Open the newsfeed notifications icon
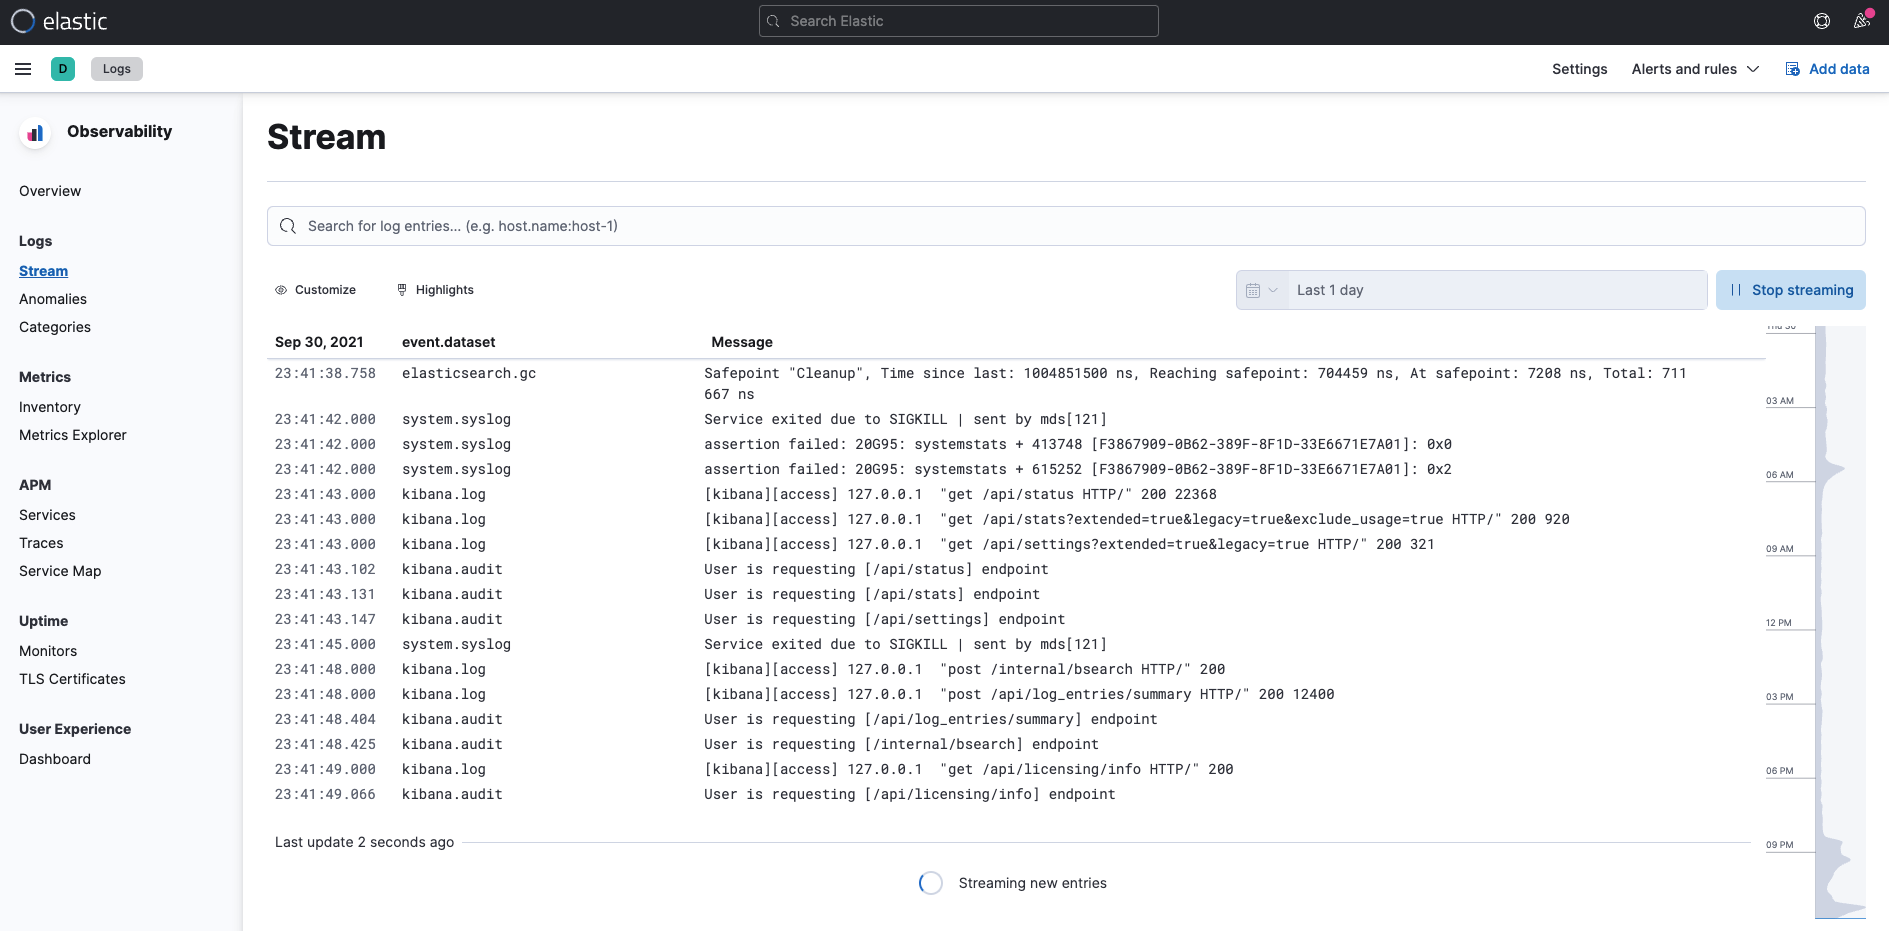Screen dimensions: 1889x931 point(1861,21)
